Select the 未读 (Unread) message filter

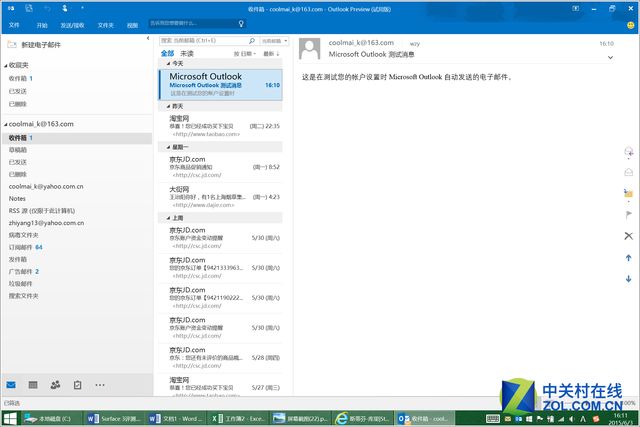tap(187, 53)
